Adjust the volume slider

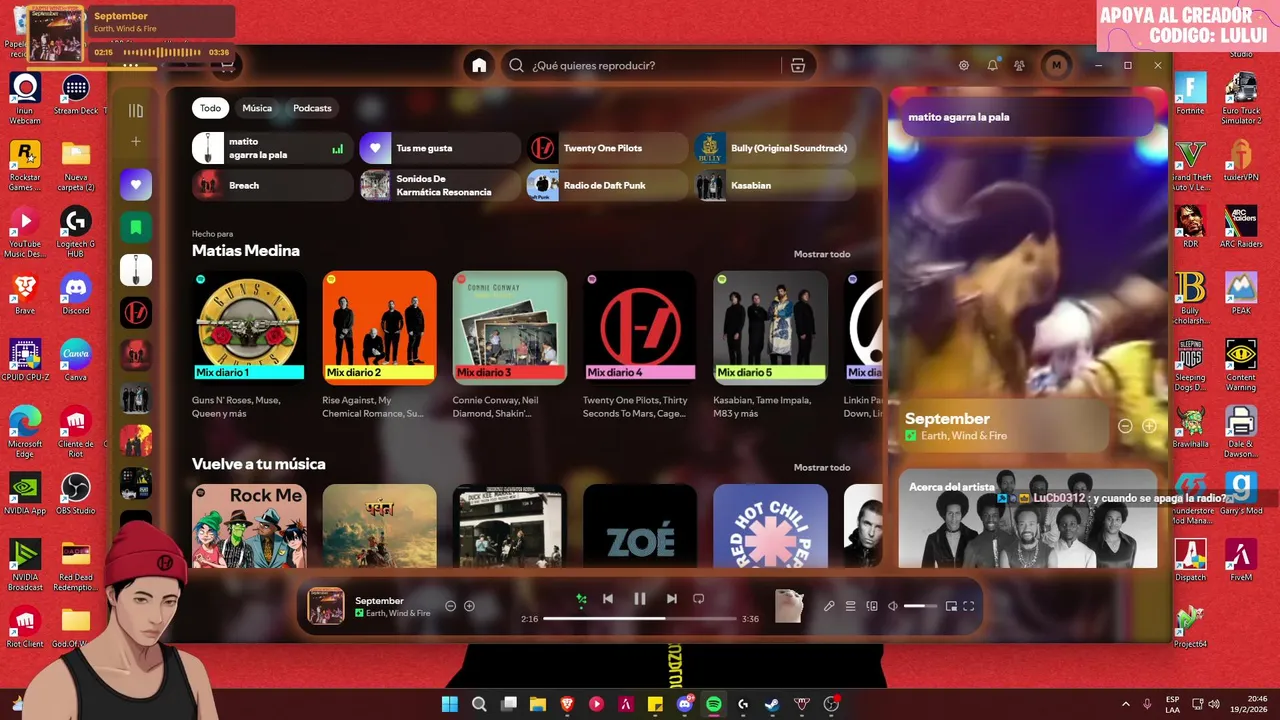click(921, 606)
